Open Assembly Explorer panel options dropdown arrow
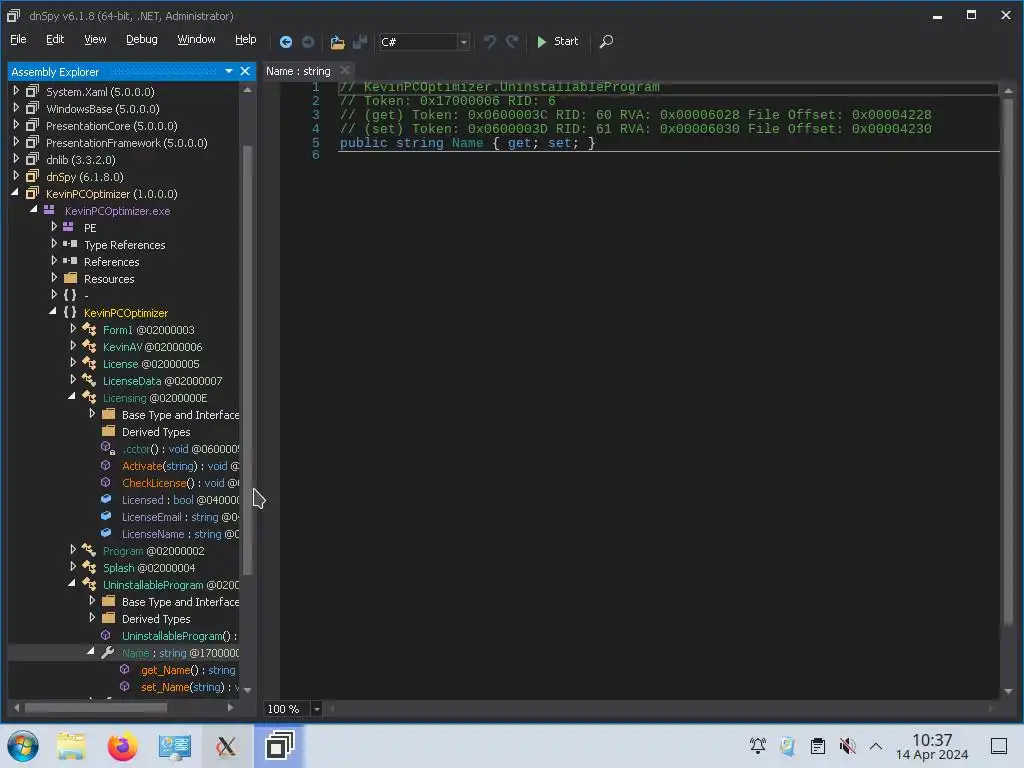 click(x=229, y=71)
